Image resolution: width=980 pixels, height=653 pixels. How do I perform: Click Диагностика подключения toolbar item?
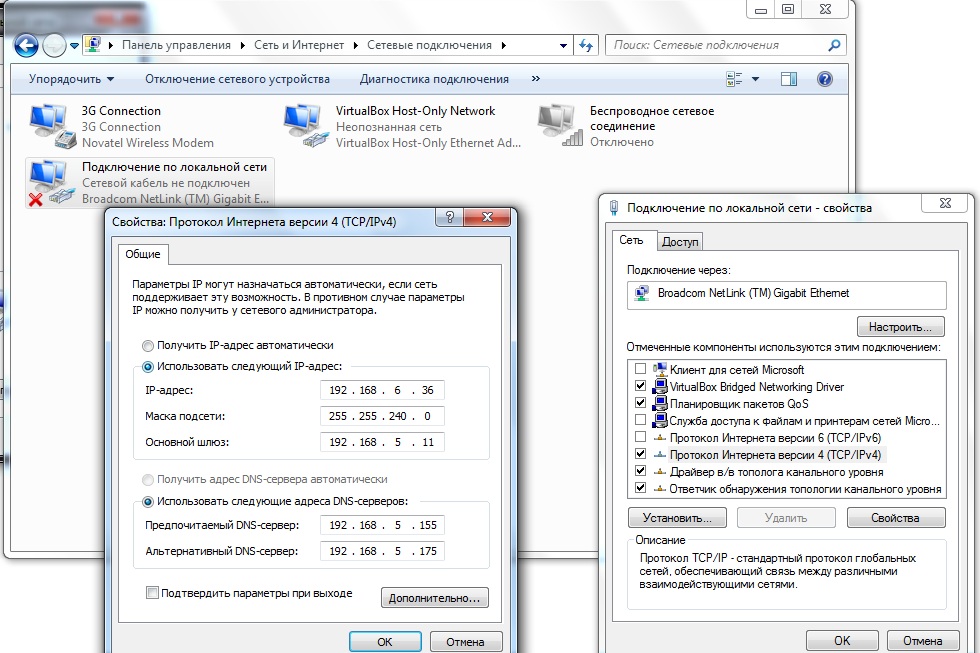coord(434,79)
